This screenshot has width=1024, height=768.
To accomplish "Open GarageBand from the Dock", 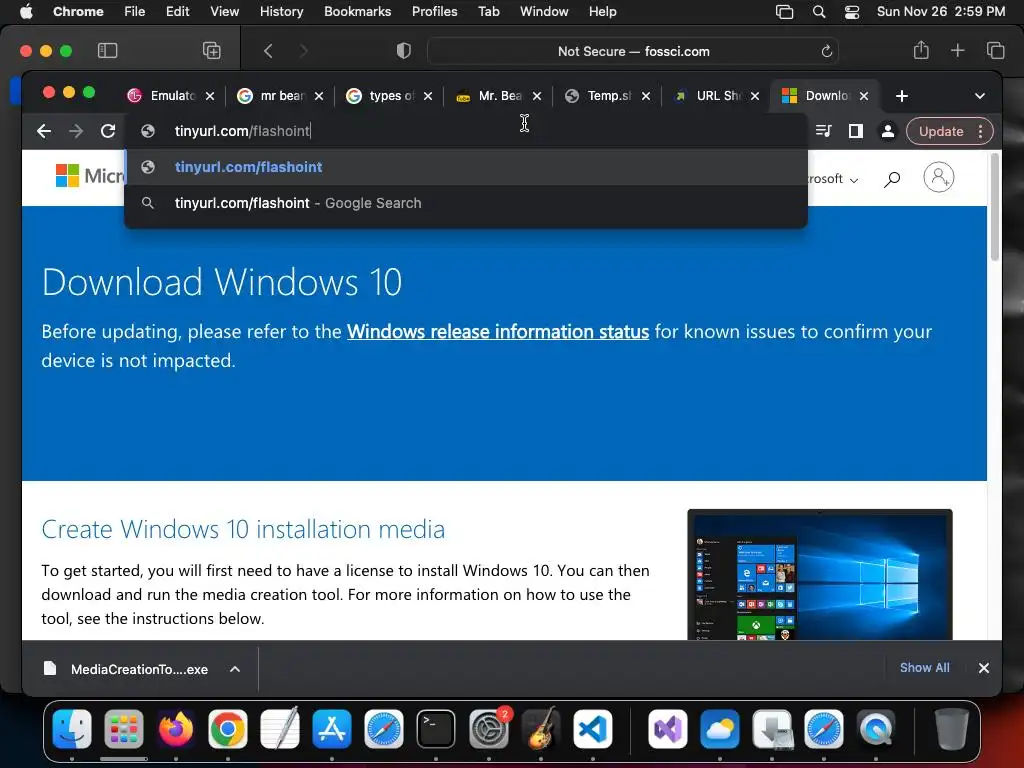I will pyautogui.click(x=541, y=729).
